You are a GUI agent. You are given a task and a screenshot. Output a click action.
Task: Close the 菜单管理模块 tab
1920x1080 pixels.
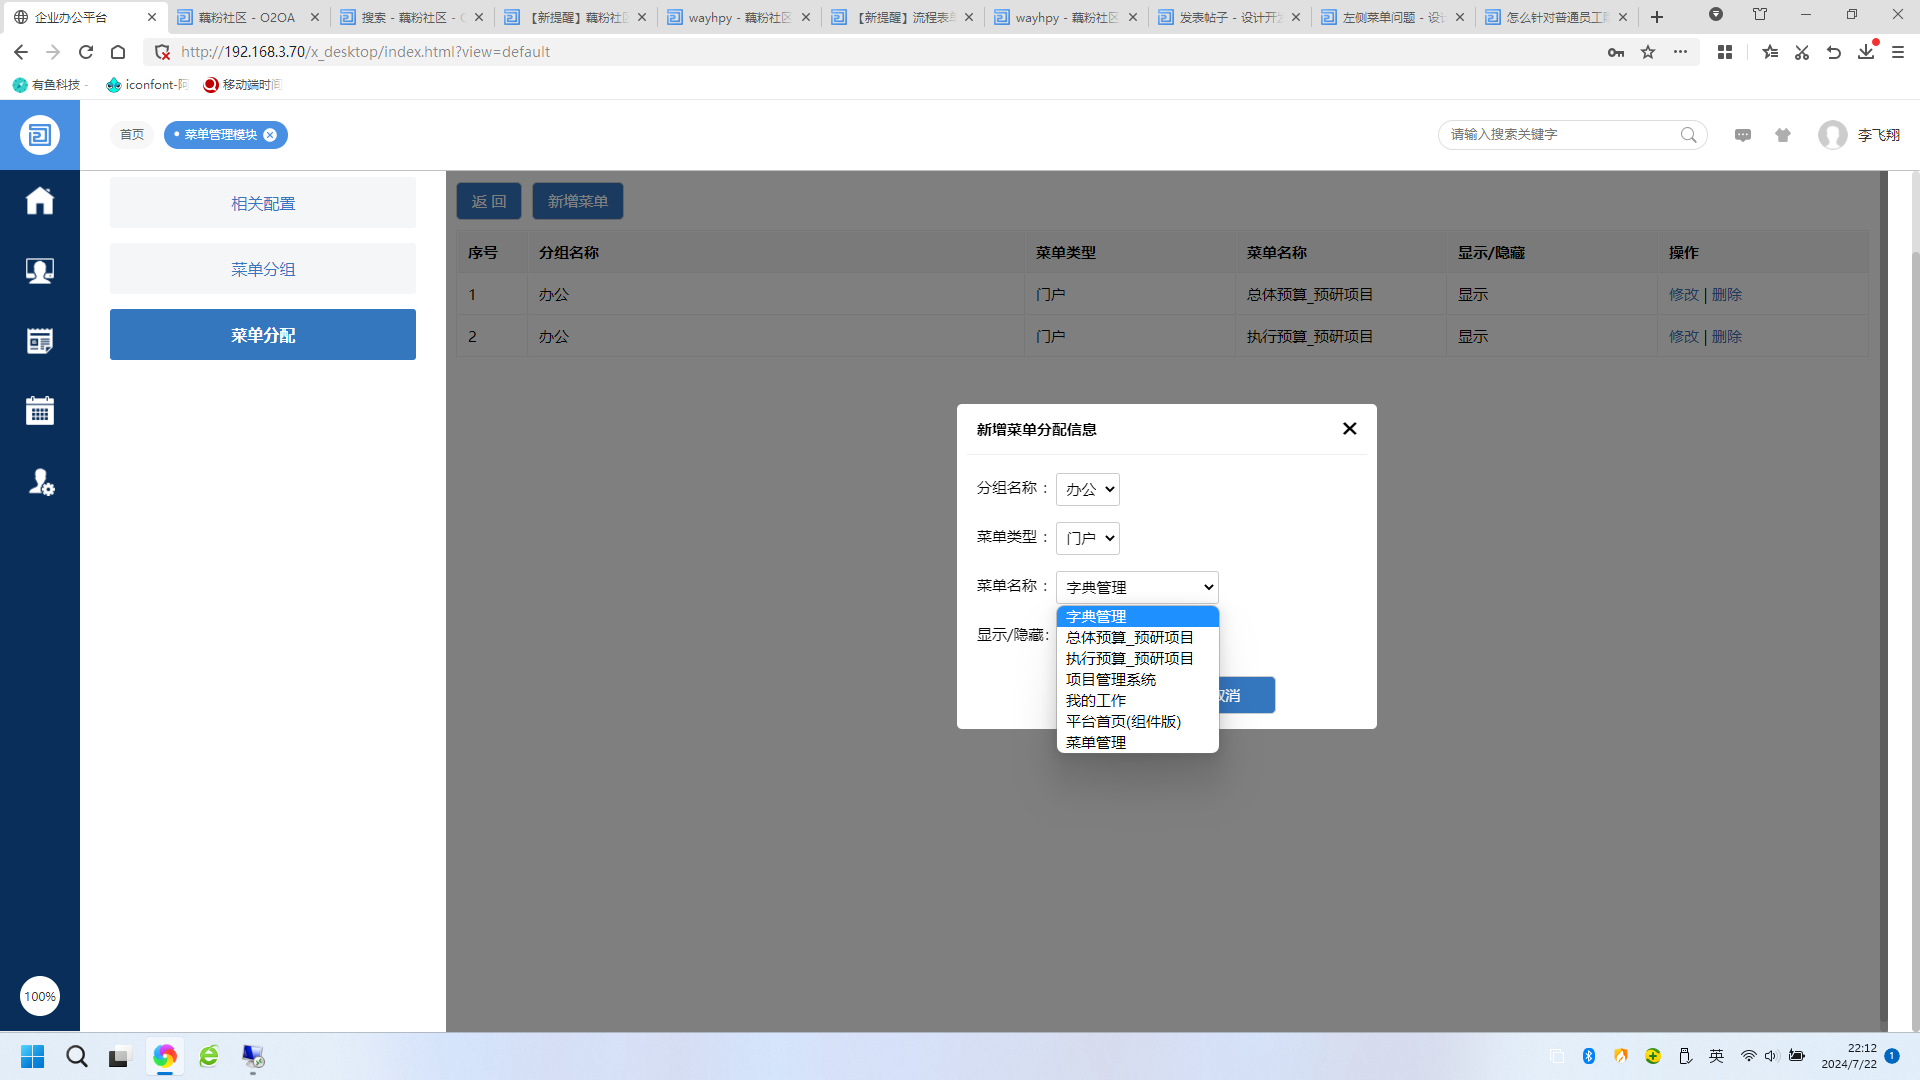click(270, 135)
